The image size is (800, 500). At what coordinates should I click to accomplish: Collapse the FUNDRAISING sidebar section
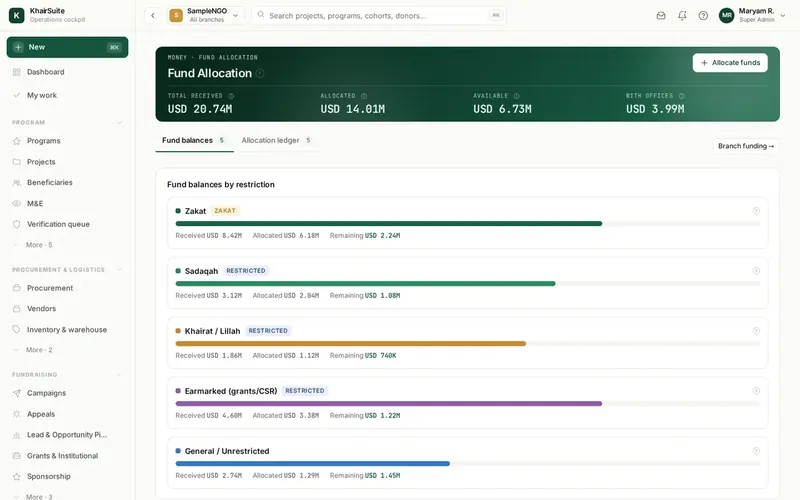119,374
